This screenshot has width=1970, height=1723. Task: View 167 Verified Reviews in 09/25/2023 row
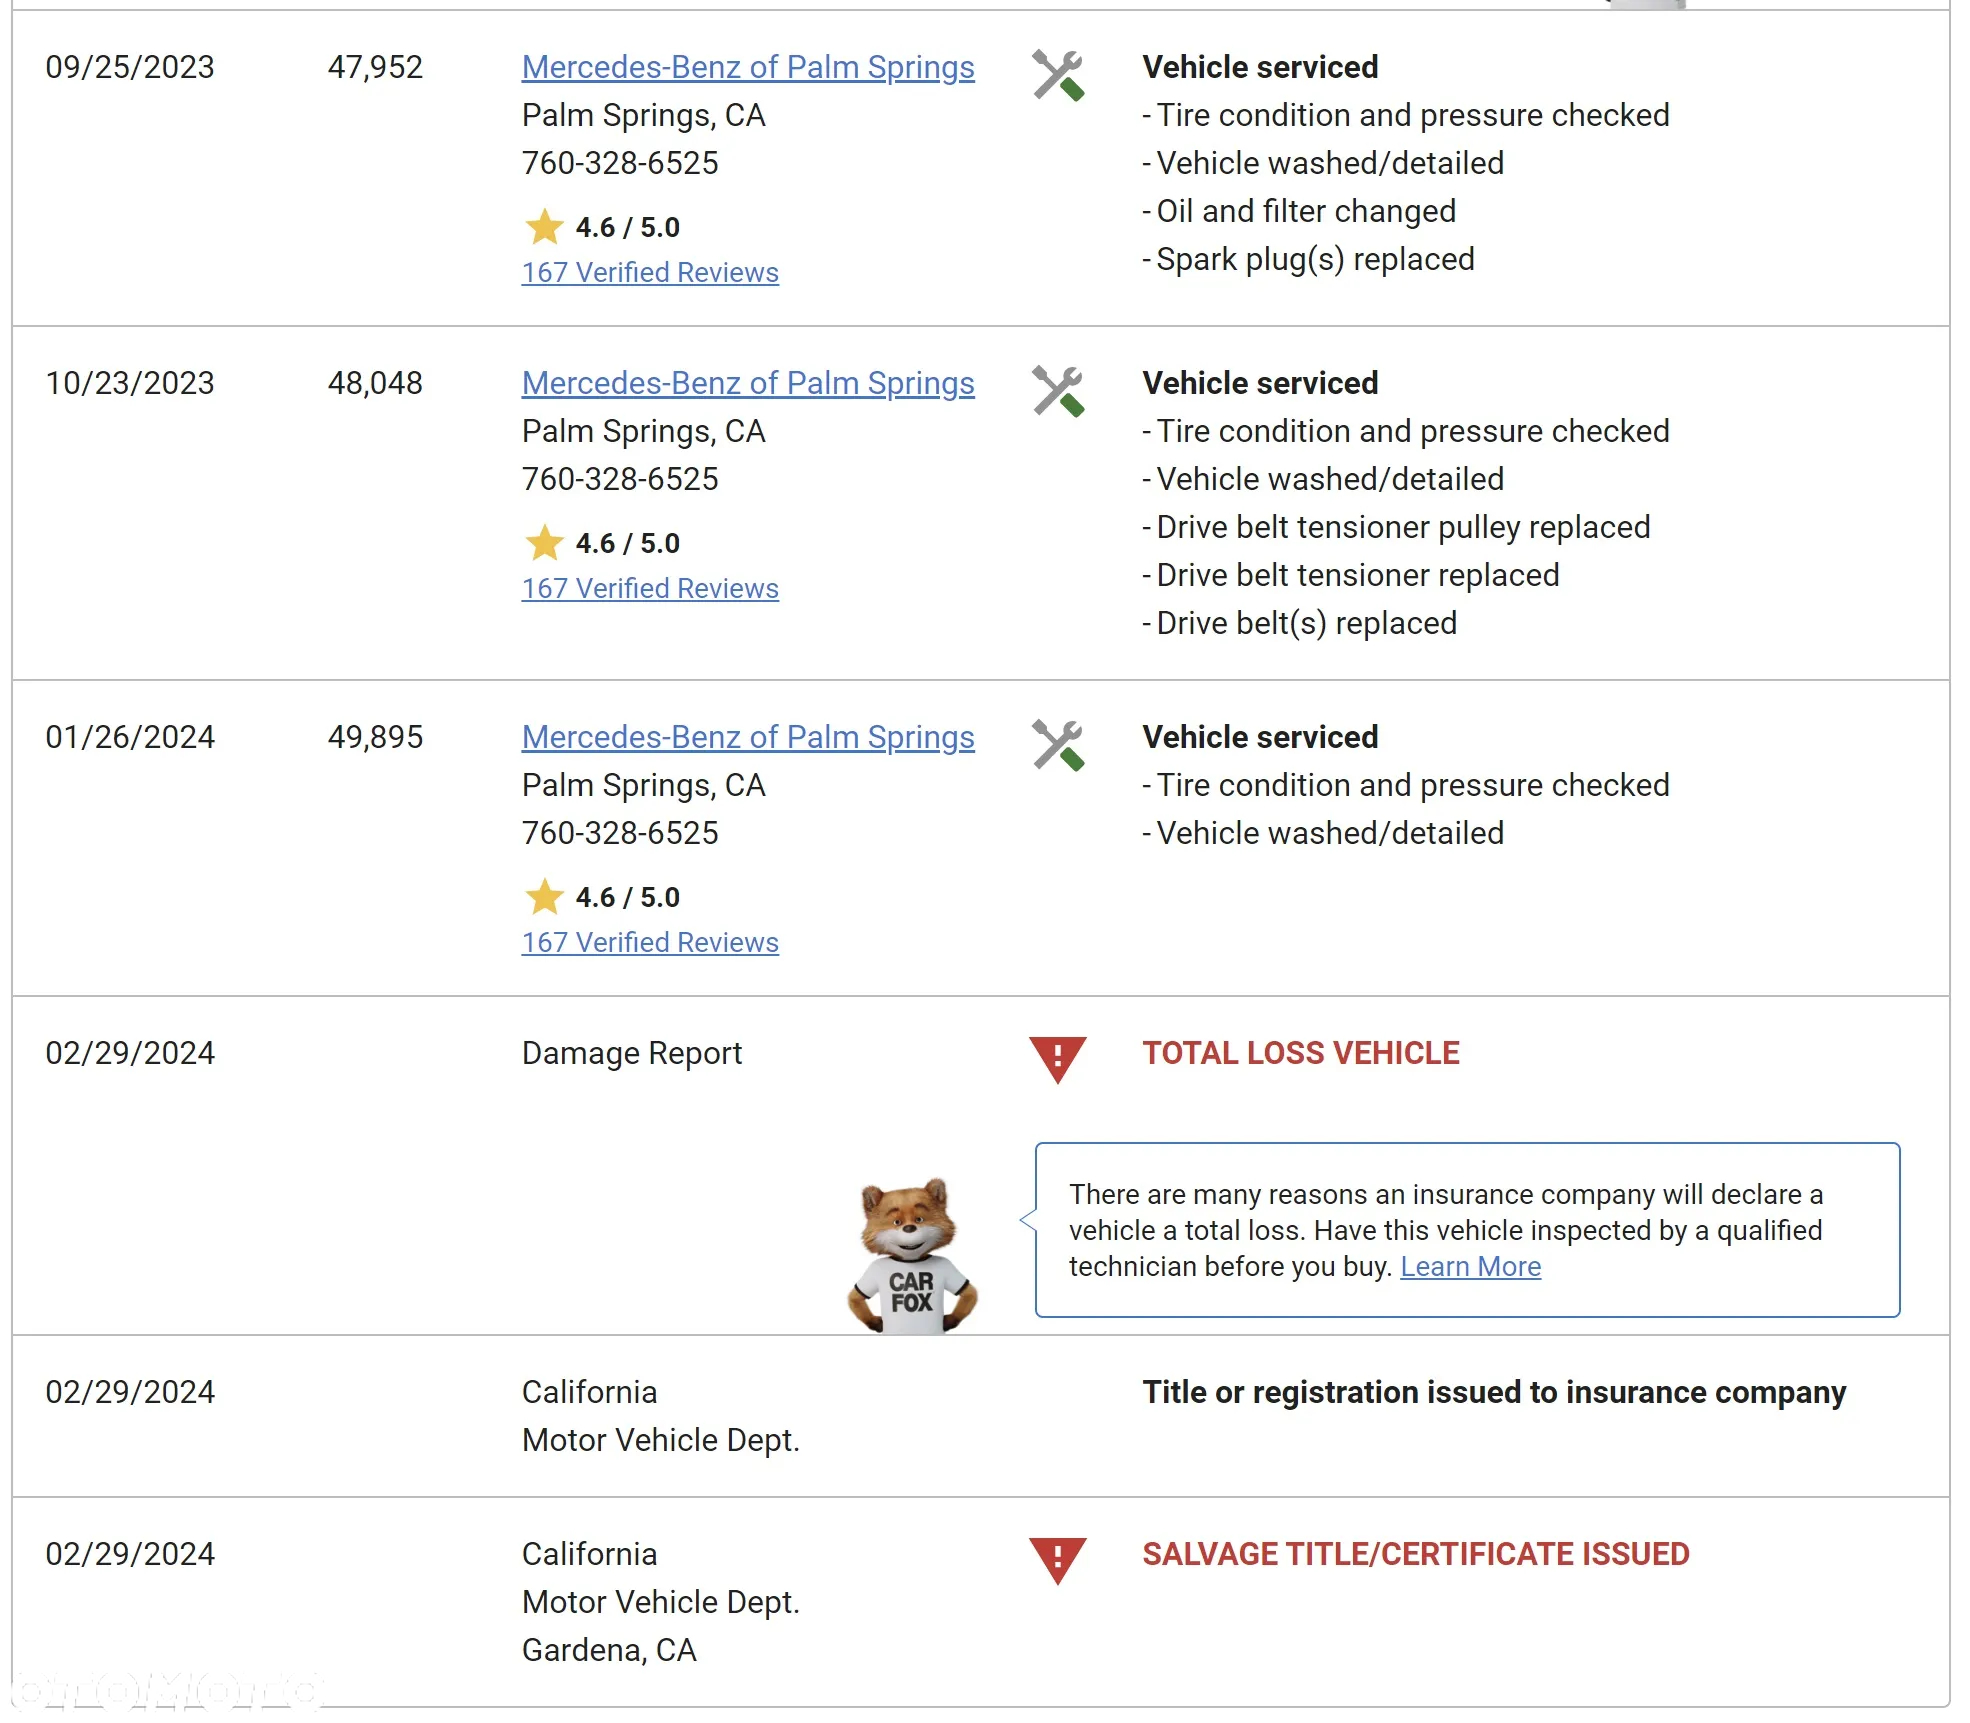coord(650,272)
